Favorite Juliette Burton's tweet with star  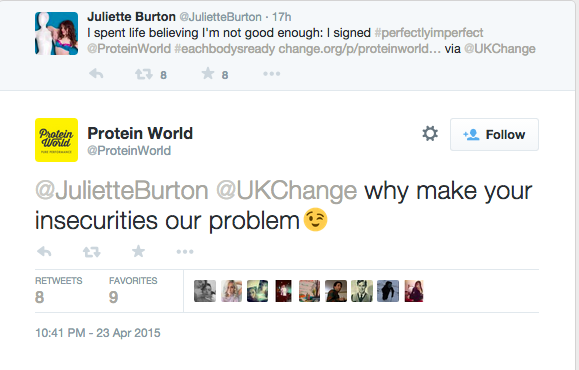tap(208, 73)
